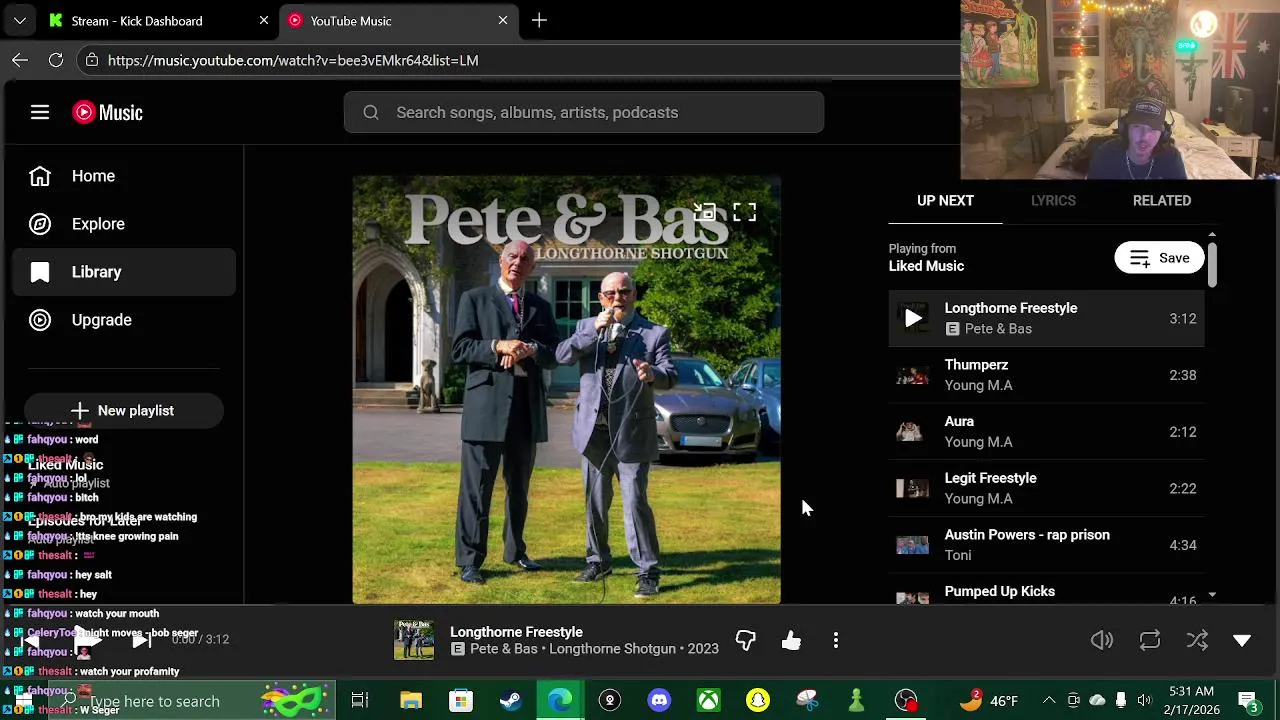This screenshot has height=720, width=1280.
Task: Go back in the browser
Action: tap(20, 60)
